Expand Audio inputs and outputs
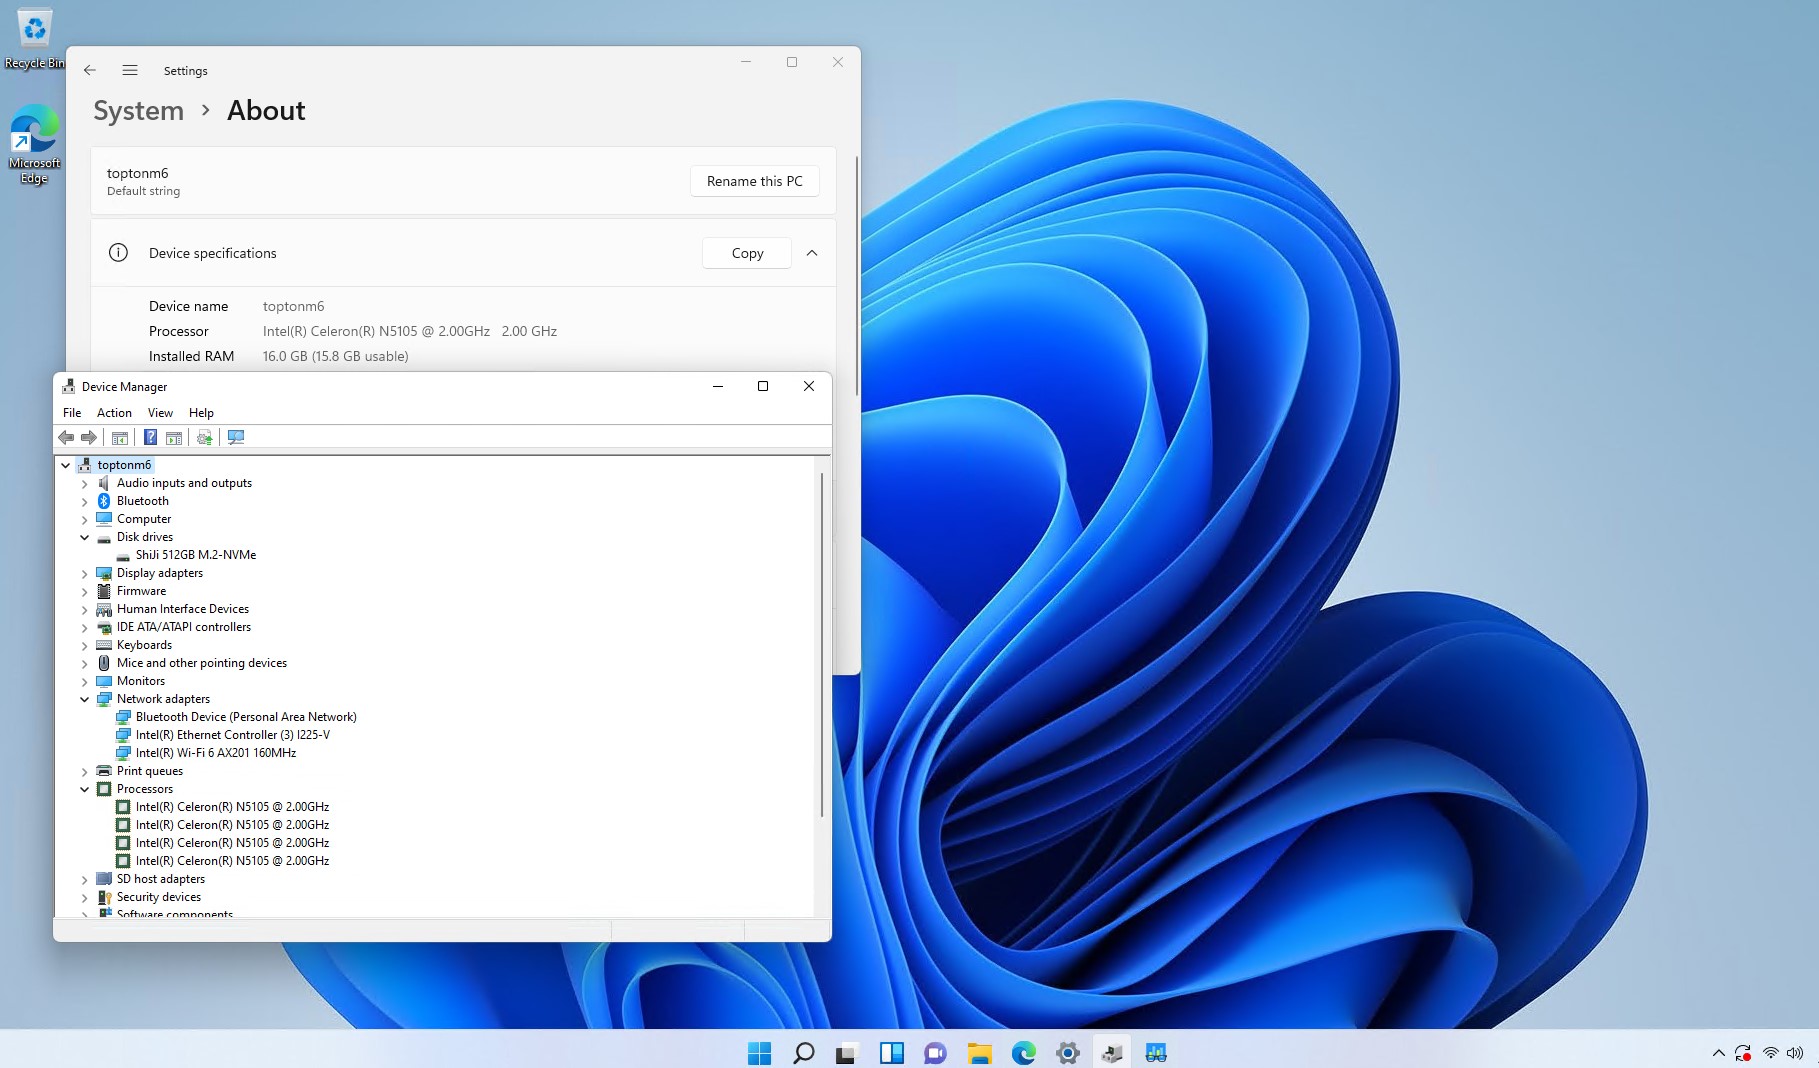The width and height of the screenshot is (1819, 1068). 85,483
